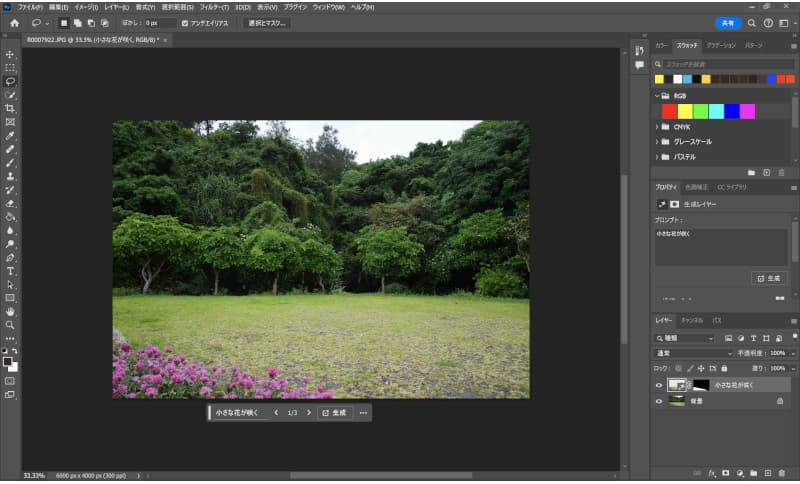The width and height of the screenshot is (800, 484).
Task: Pick the red swatch in RGB group
Action: click(x=669, y=111)
